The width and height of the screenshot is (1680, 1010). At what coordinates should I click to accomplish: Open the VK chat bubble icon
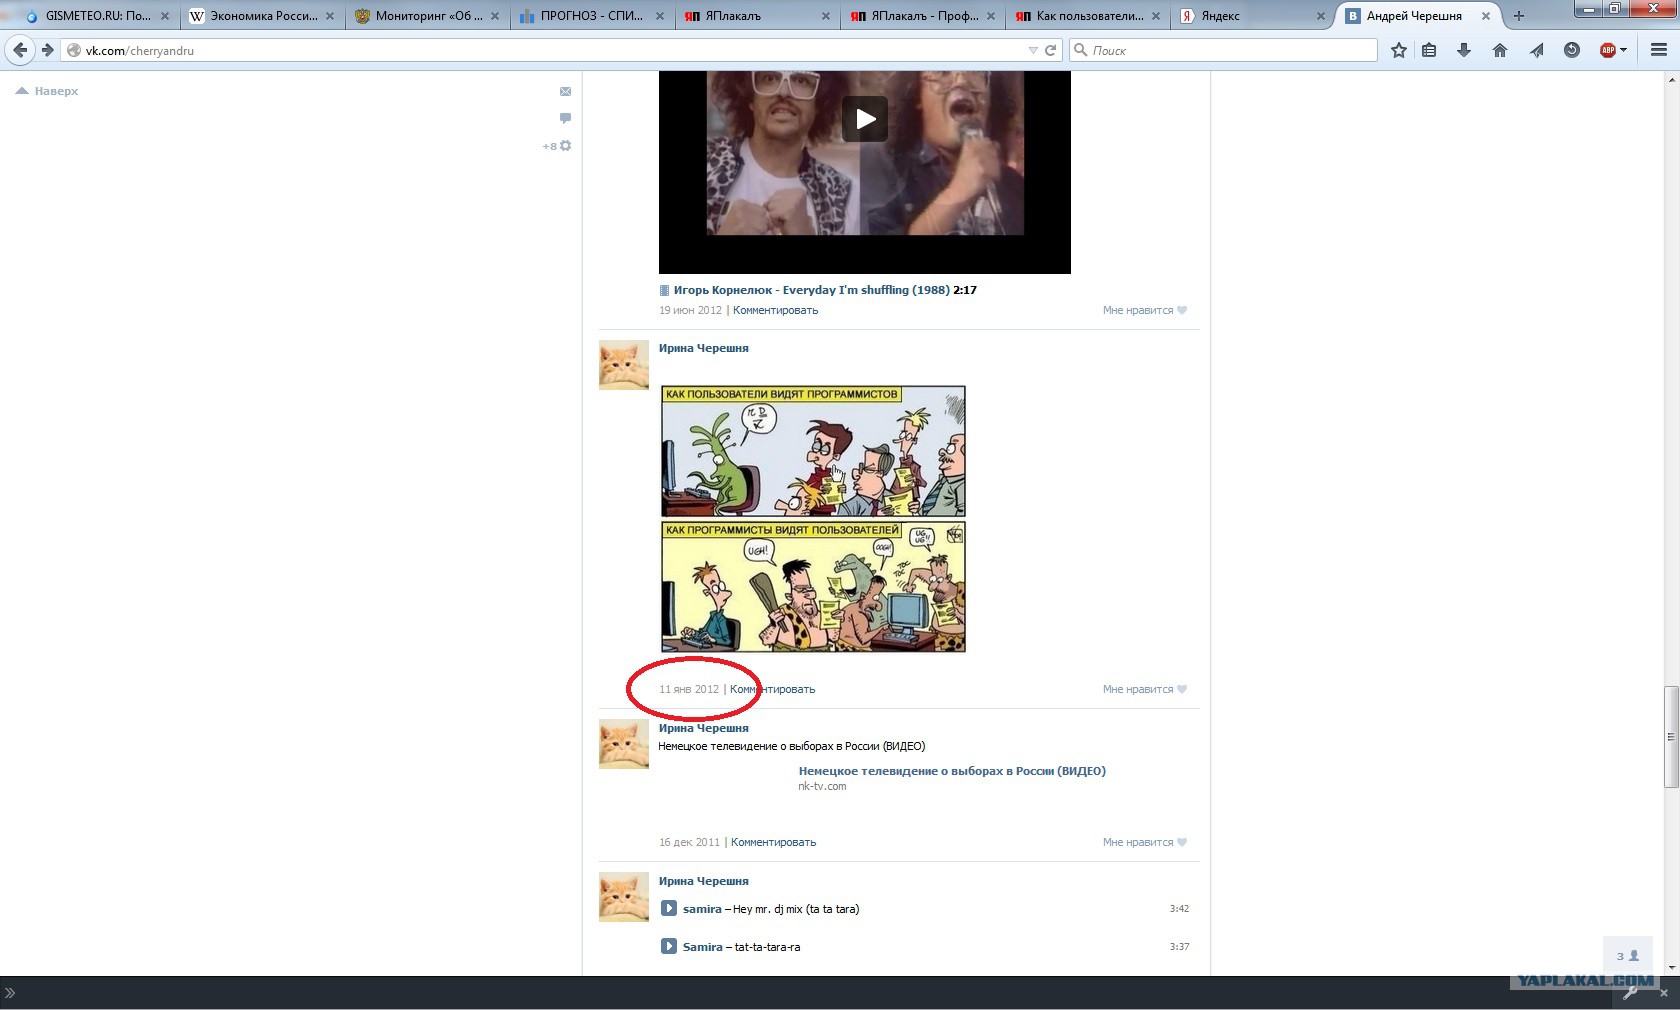(565, 118)
